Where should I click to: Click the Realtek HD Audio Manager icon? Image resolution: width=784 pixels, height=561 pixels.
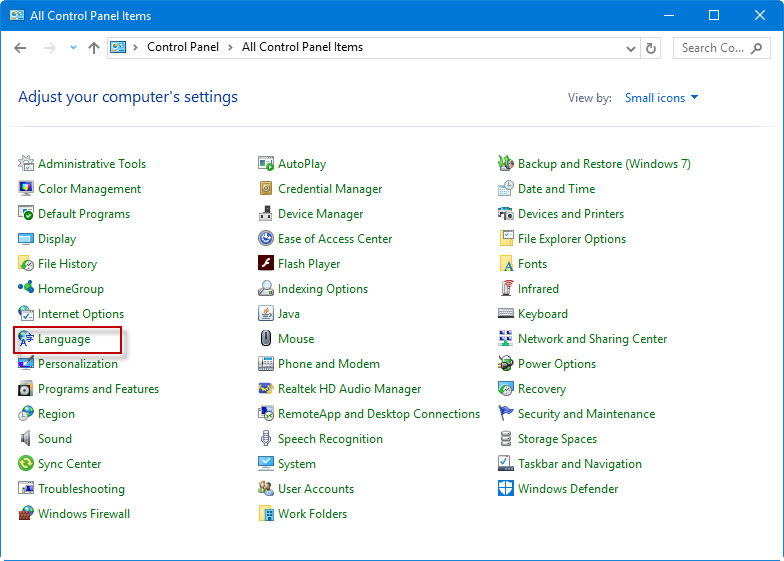(x=266, y=388)
